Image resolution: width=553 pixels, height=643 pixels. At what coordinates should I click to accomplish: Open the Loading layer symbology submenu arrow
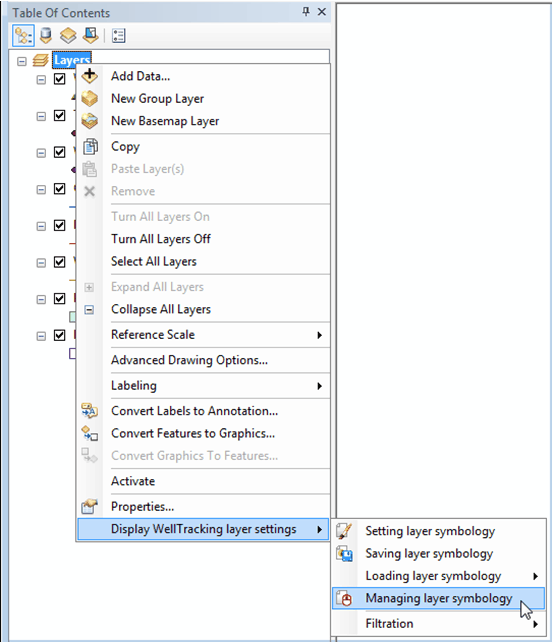tap(535, 576)
